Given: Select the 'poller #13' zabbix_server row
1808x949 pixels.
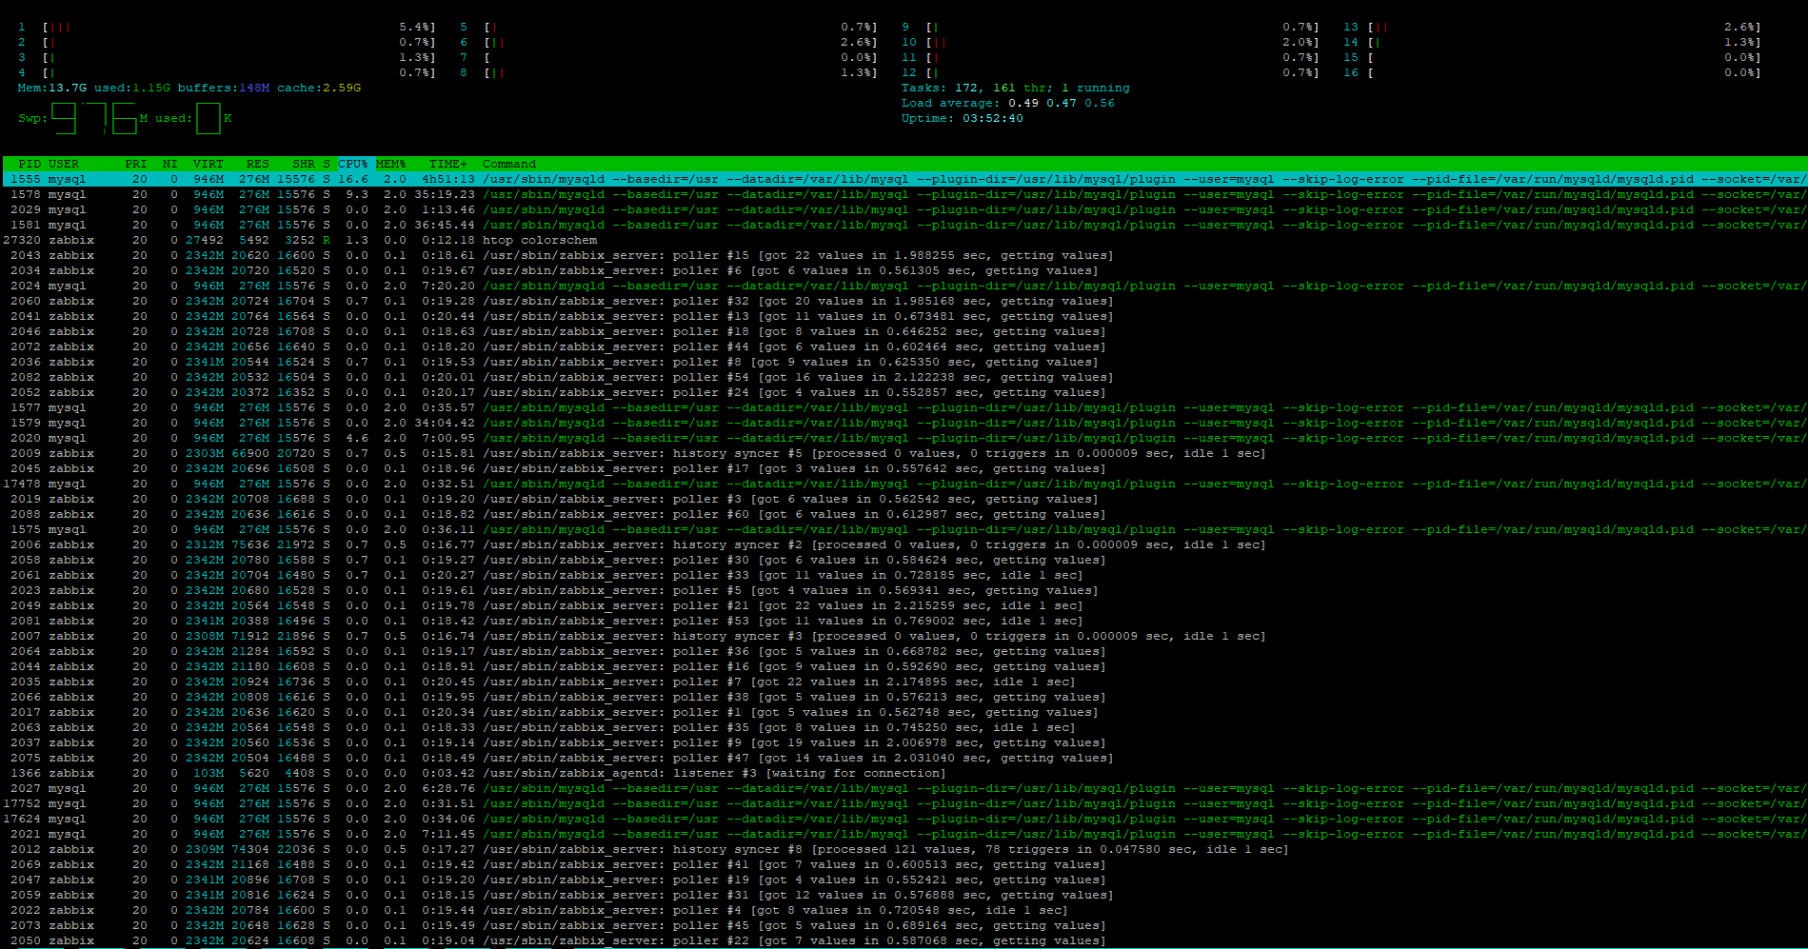Looking at the screenshot, I should pos(904,316).
